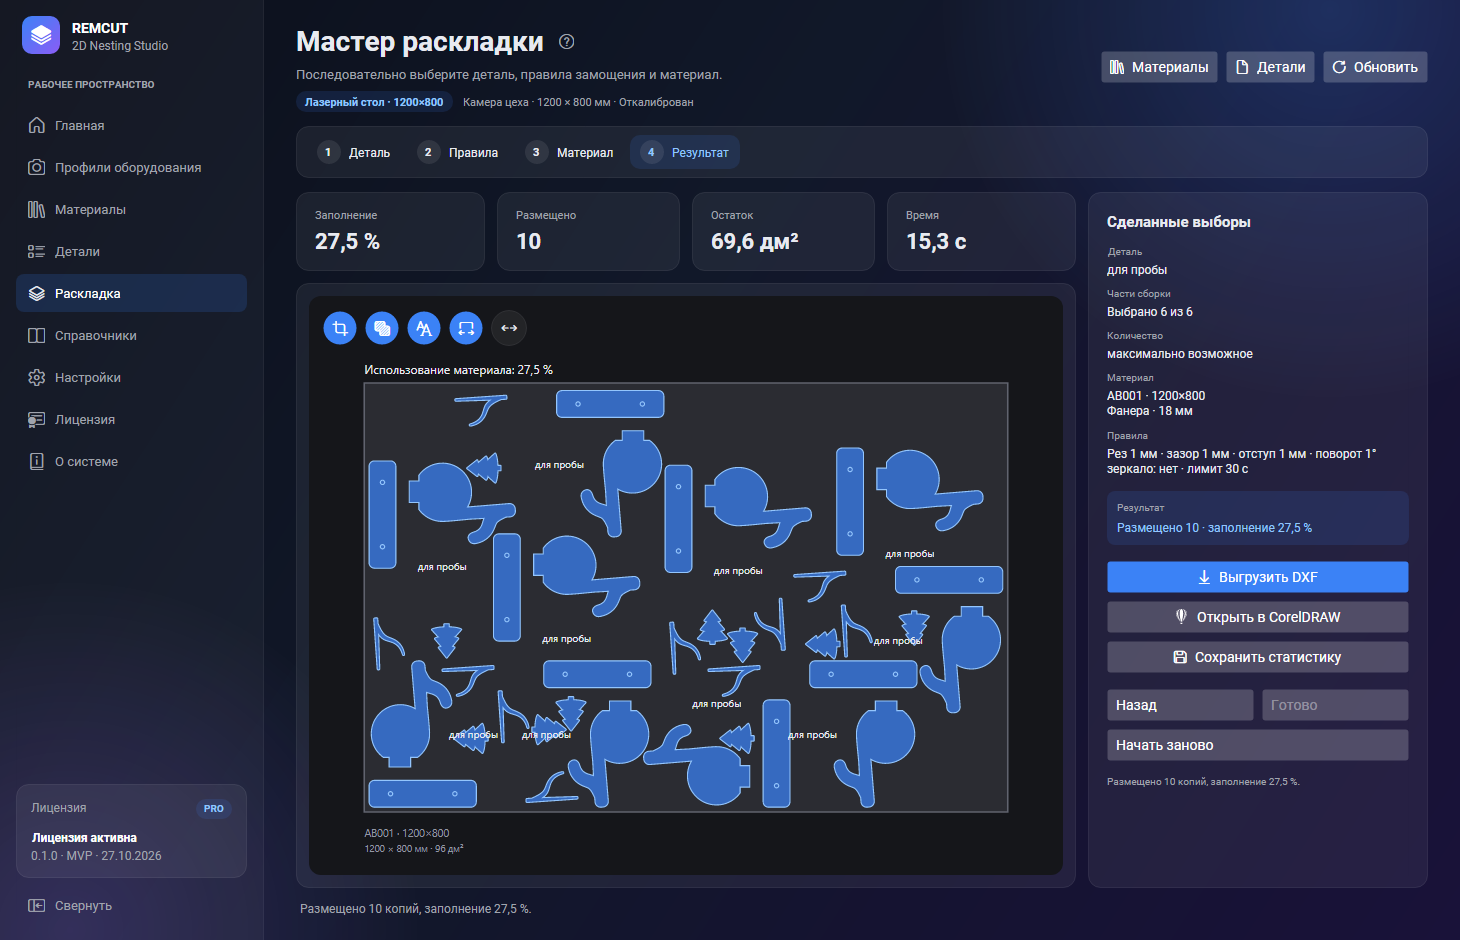1460x940 pixels.
Task: Open the help icon beside Мастер раскладки
Action: pyautogui.click(x=567, y=42)
